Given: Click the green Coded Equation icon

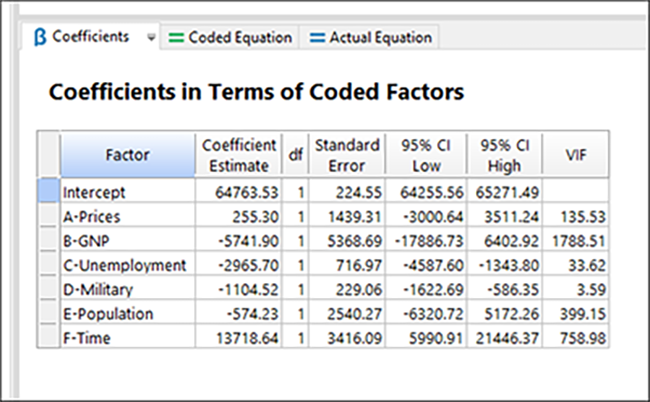Looking at the screenshot, I should (175, 38).
